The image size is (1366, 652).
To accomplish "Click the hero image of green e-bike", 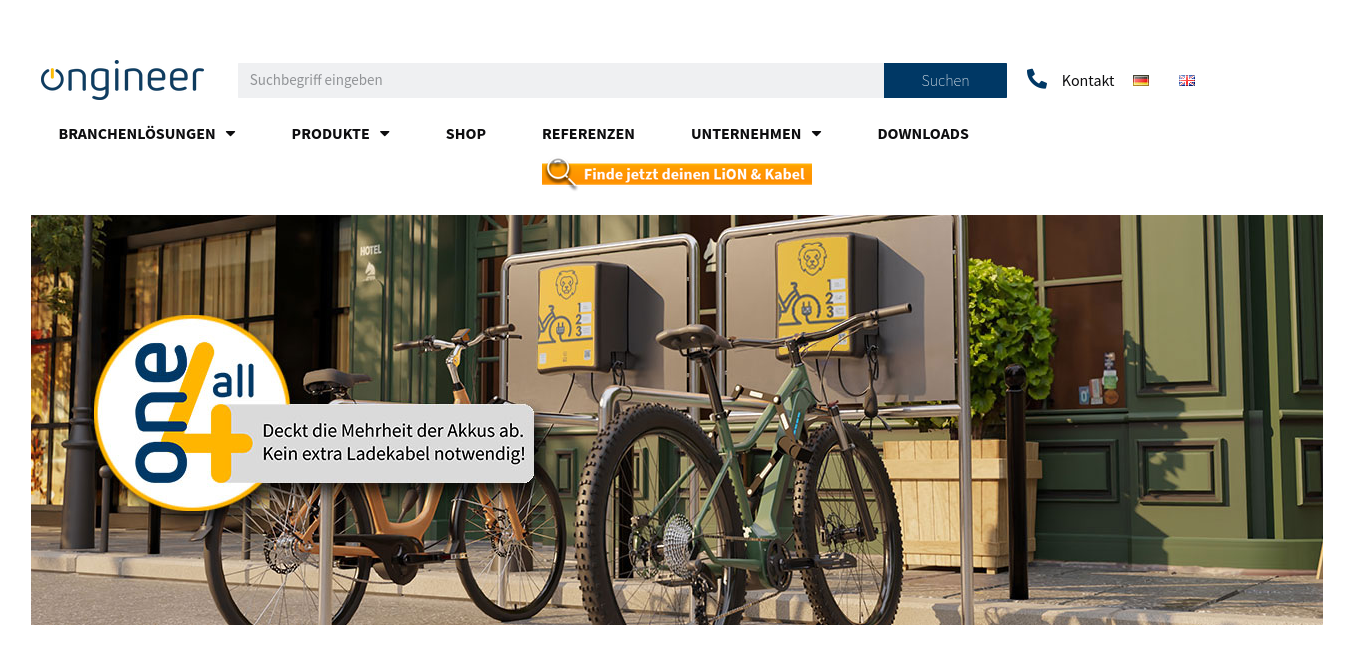I will click(x=677, y=420).
